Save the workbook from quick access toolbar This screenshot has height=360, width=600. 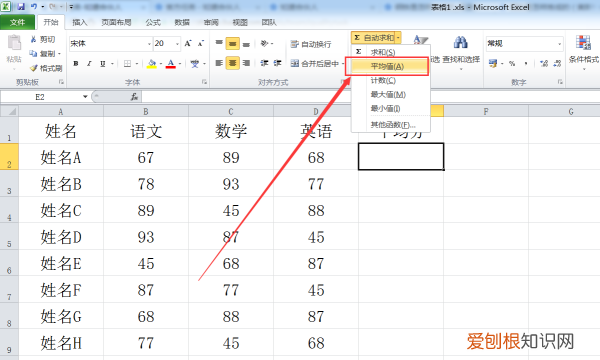pos(21,7)
